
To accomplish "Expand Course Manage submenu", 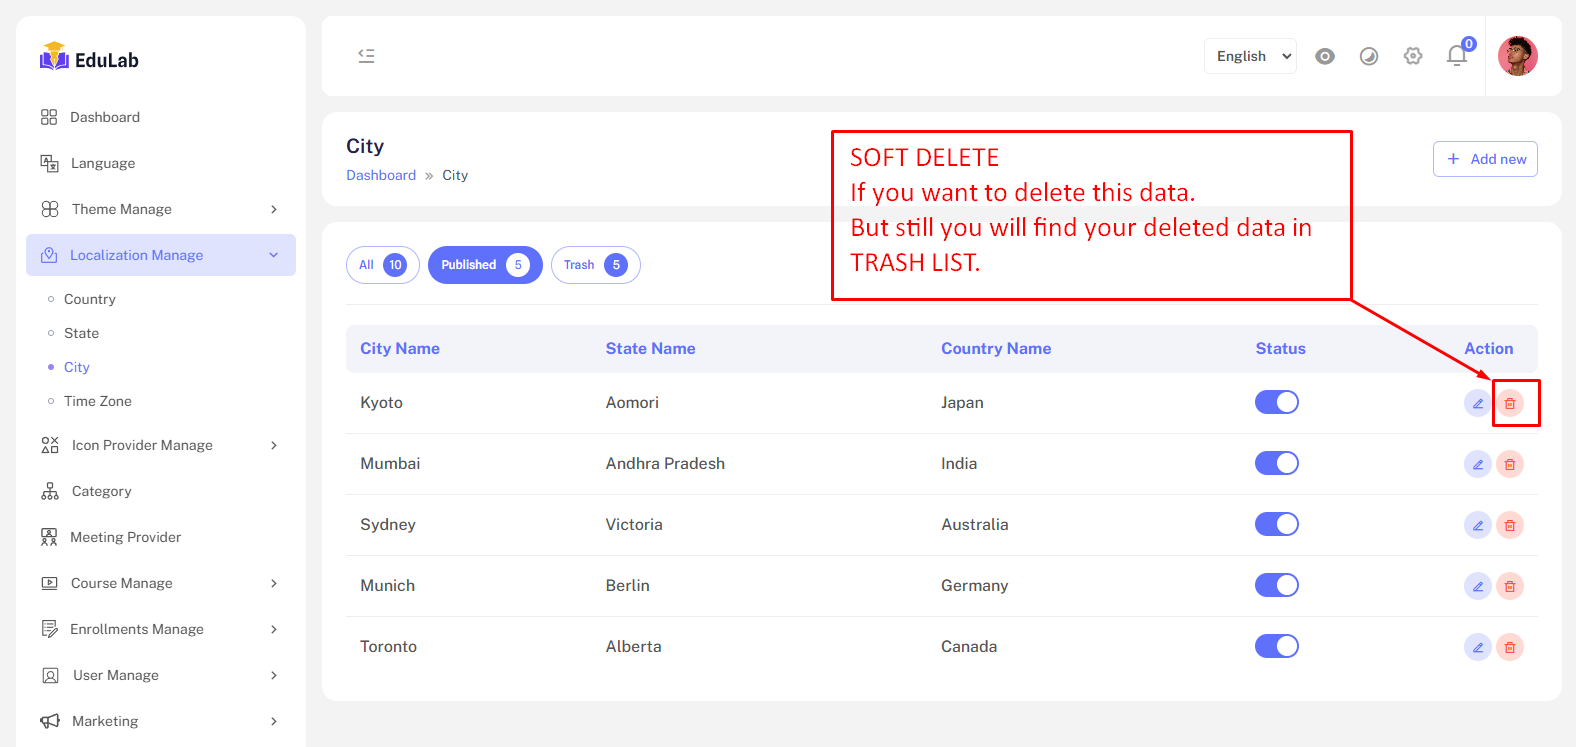I will (x=160, y=583).
